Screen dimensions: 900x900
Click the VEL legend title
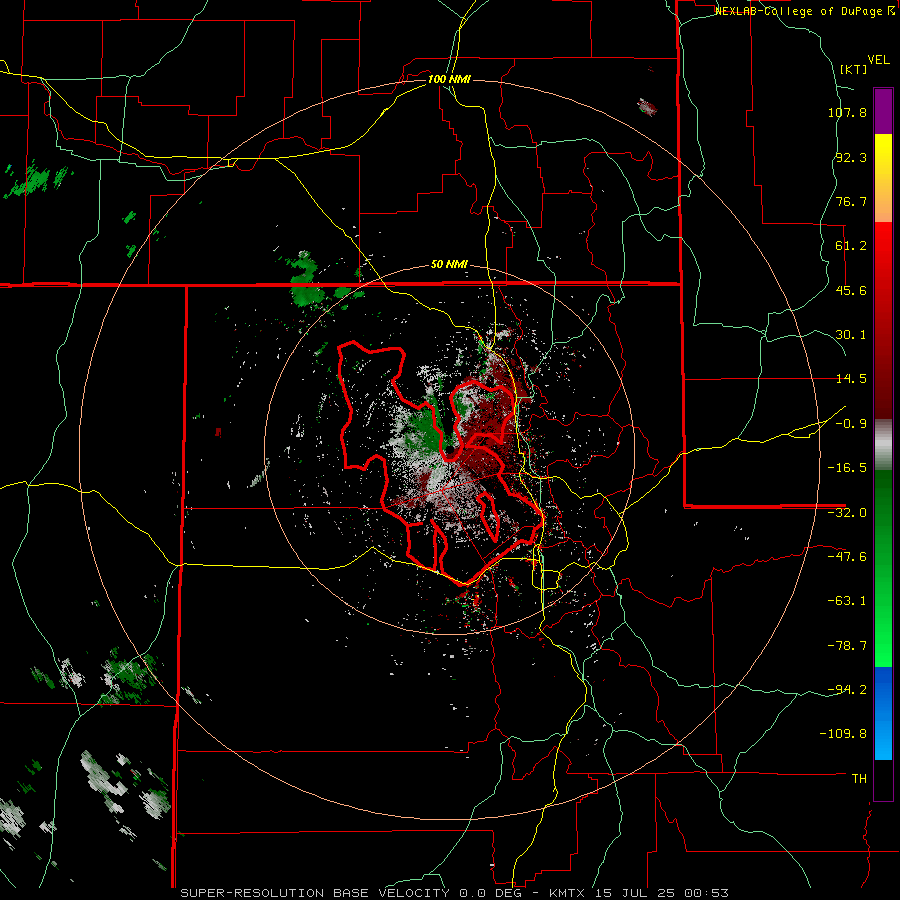(878, 60)
